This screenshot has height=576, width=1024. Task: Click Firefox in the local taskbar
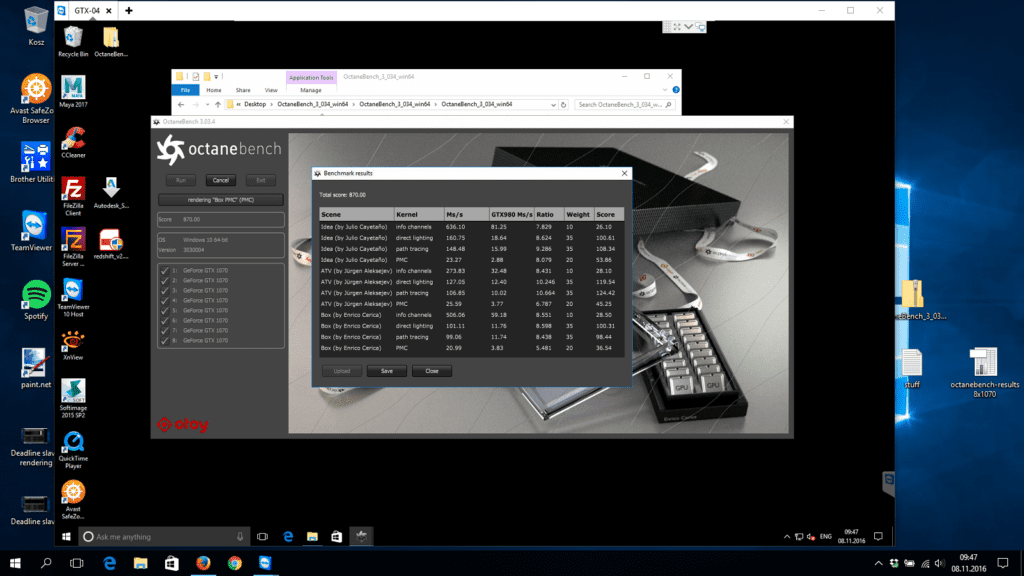[203, 563]
